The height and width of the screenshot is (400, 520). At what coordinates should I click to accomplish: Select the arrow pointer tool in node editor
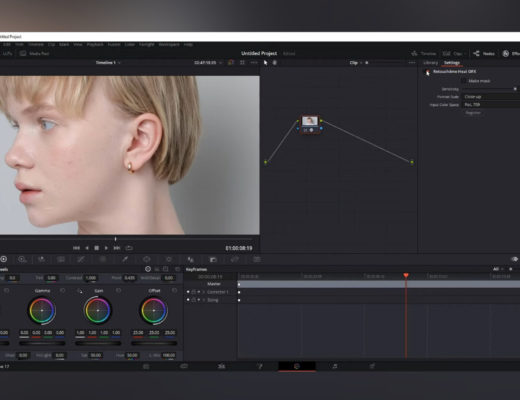pyautogui.click(x=266, y=63)
